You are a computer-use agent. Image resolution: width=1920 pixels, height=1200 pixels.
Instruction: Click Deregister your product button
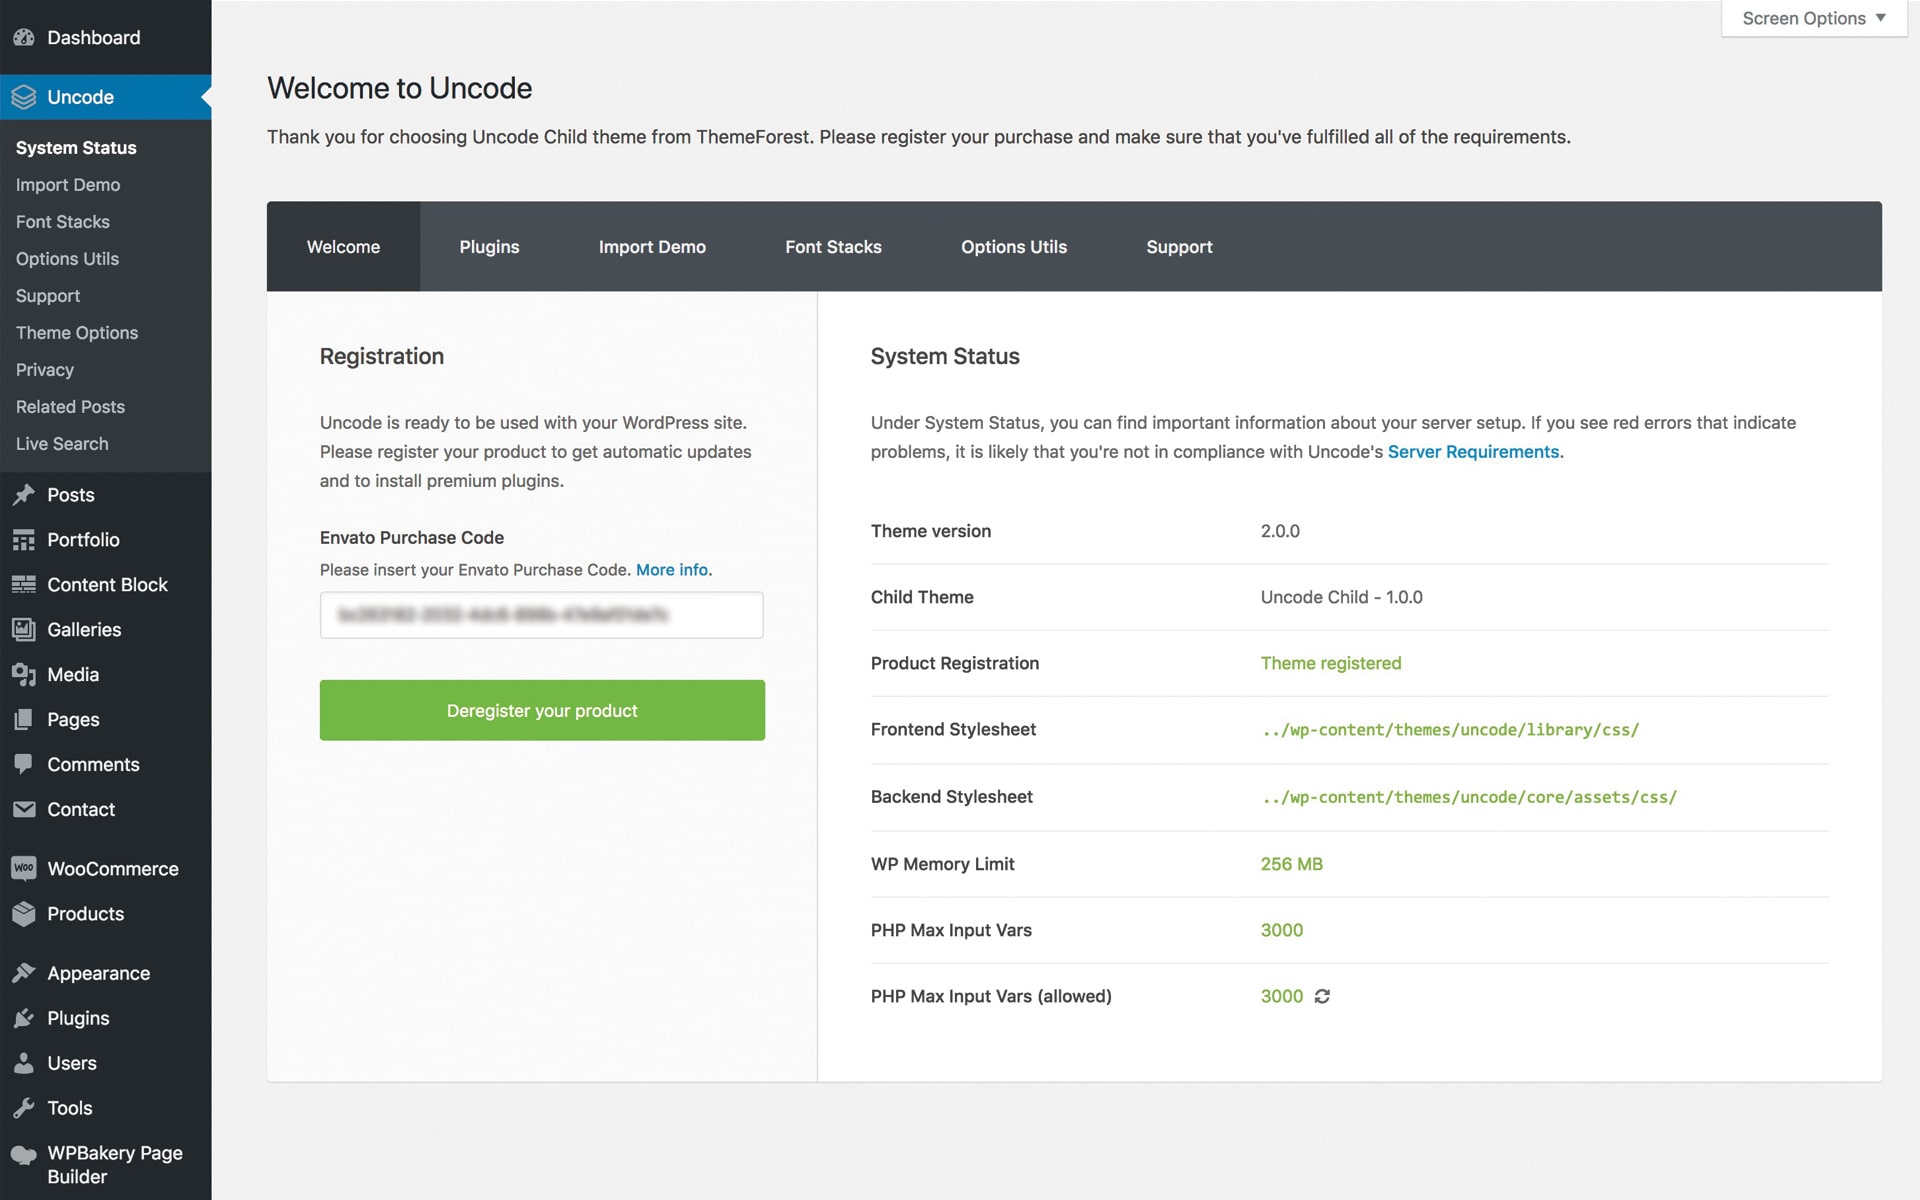[x=542, y=709]
